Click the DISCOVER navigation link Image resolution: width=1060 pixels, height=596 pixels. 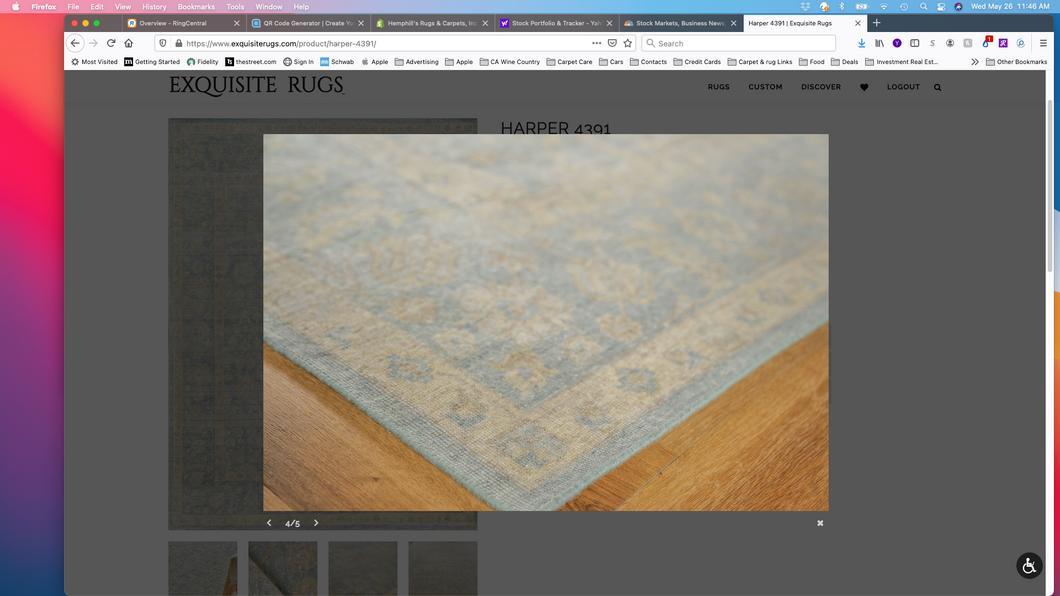(821, 87)
